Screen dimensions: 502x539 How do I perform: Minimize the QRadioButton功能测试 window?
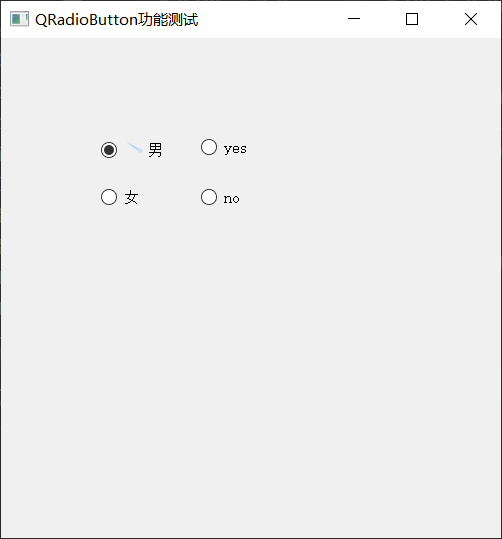(x=354, y=19)
